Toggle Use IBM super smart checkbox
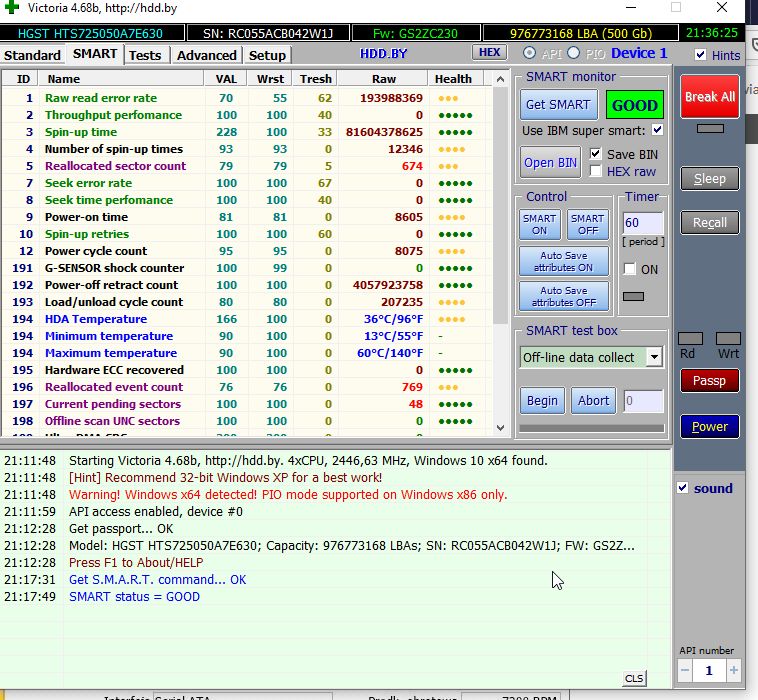 point(657,130)
